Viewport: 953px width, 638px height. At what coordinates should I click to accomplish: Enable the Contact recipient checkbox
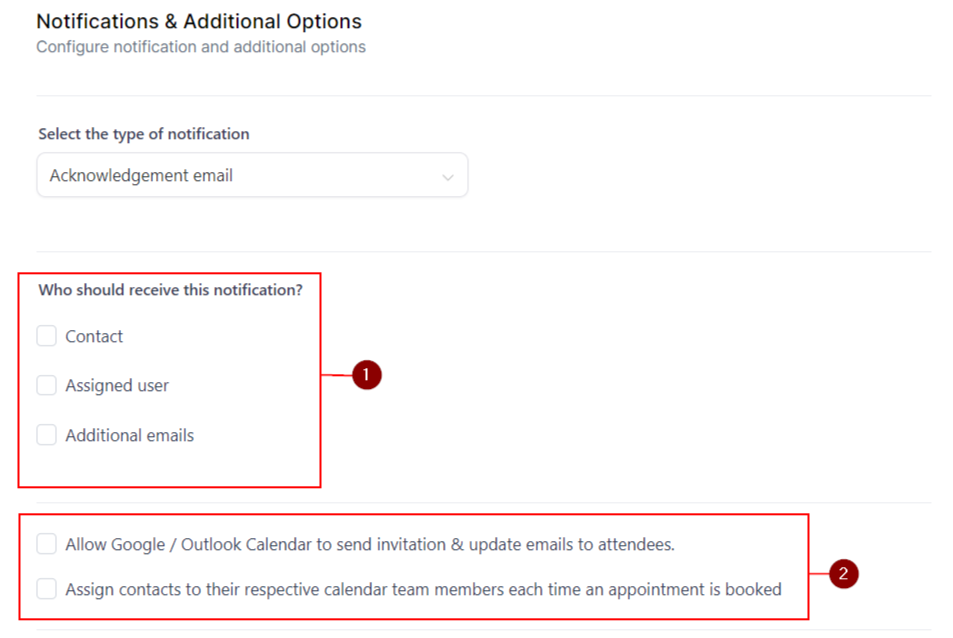point(46,336)
